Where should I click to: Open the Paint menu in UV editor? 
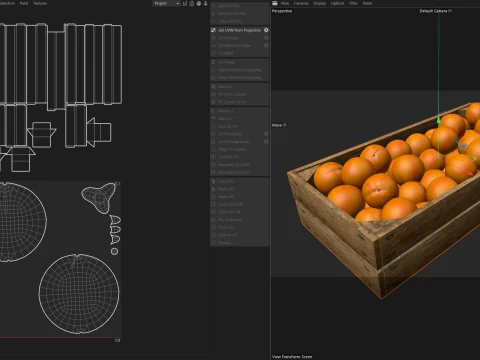[x=24, y=3]
